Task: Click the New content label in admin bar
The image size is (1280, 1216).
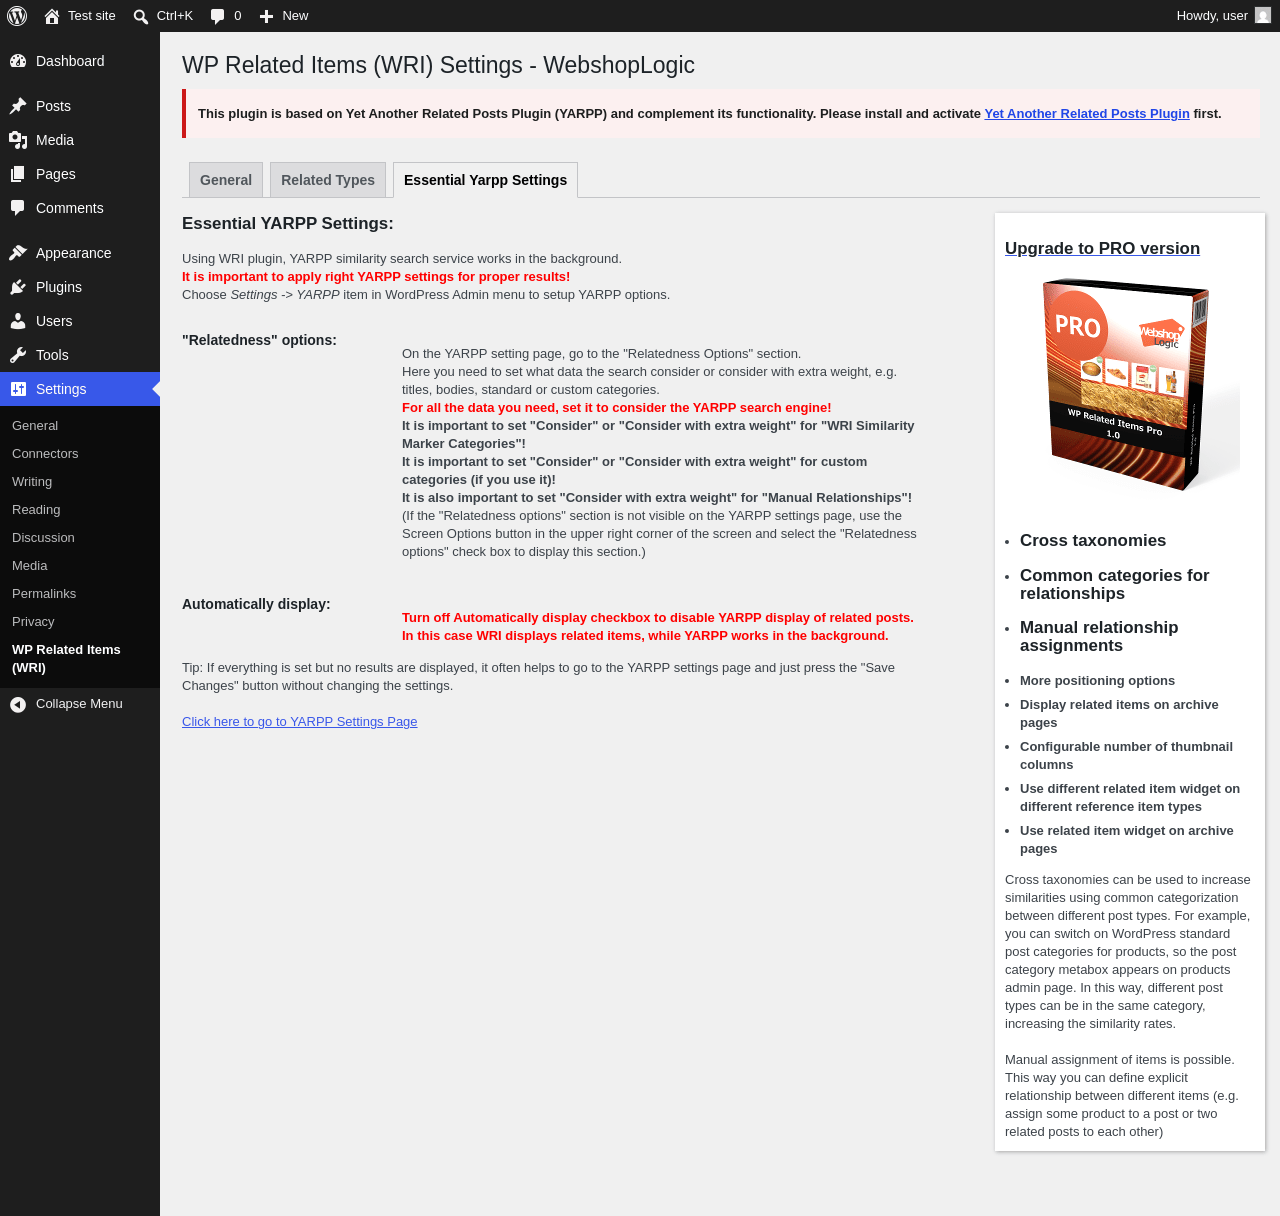Action: pyautogui.click(x=295, y=16)
